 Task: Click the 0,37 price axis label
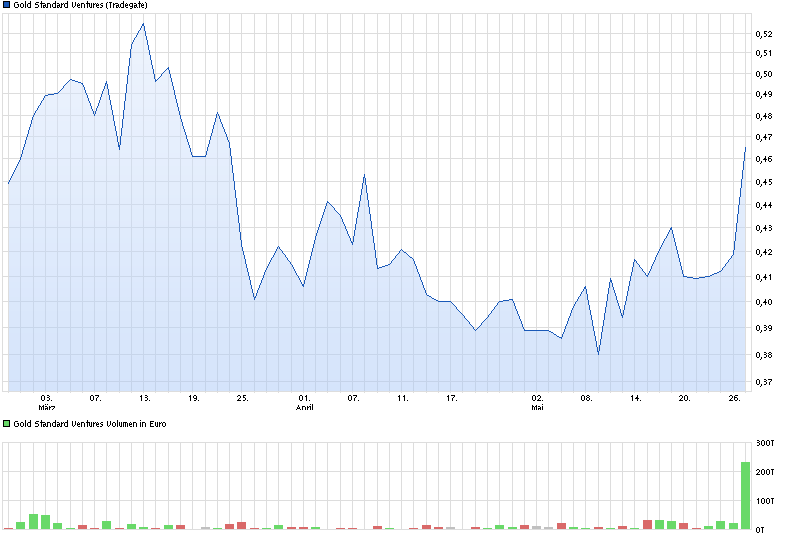click(764, 382)
